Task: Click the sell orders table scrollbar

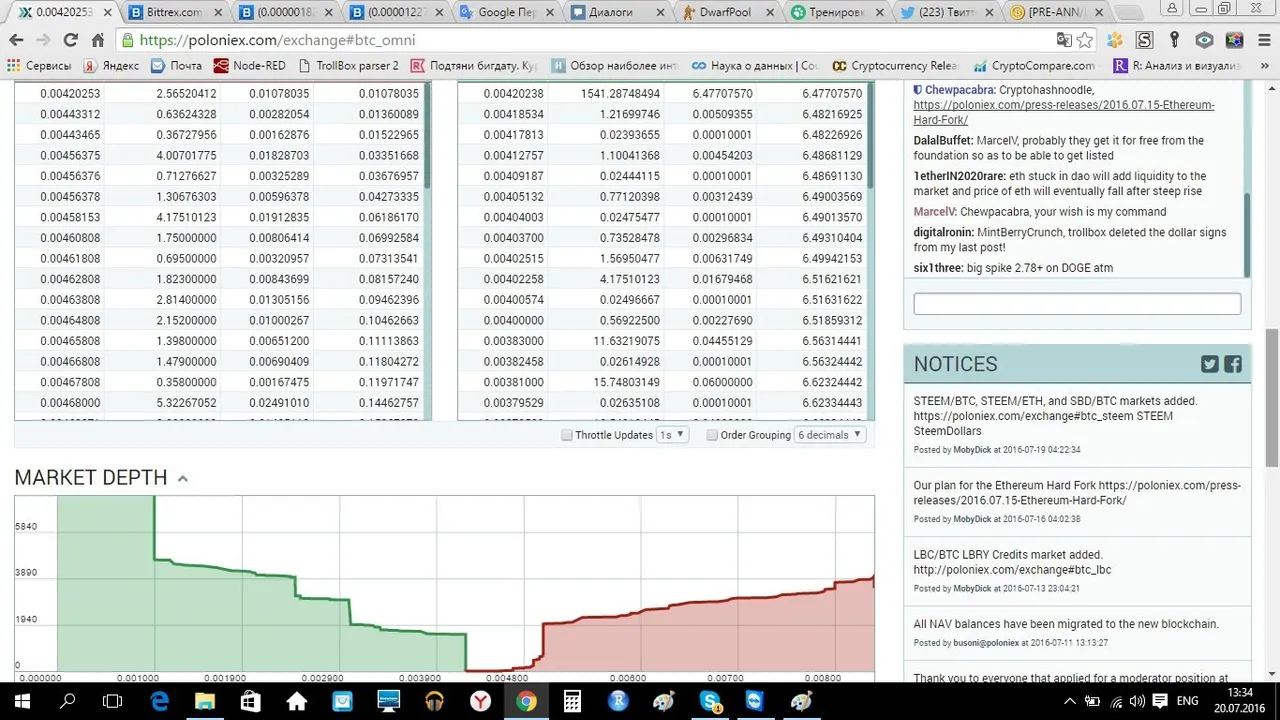Action: coord(428,135)
